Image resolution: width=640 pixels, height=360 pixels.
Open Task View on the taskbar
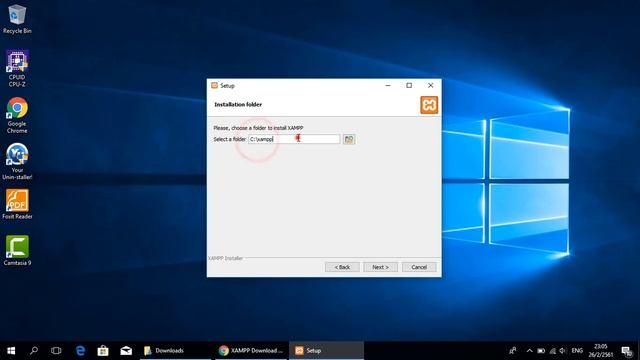click(x=56, y=351)
